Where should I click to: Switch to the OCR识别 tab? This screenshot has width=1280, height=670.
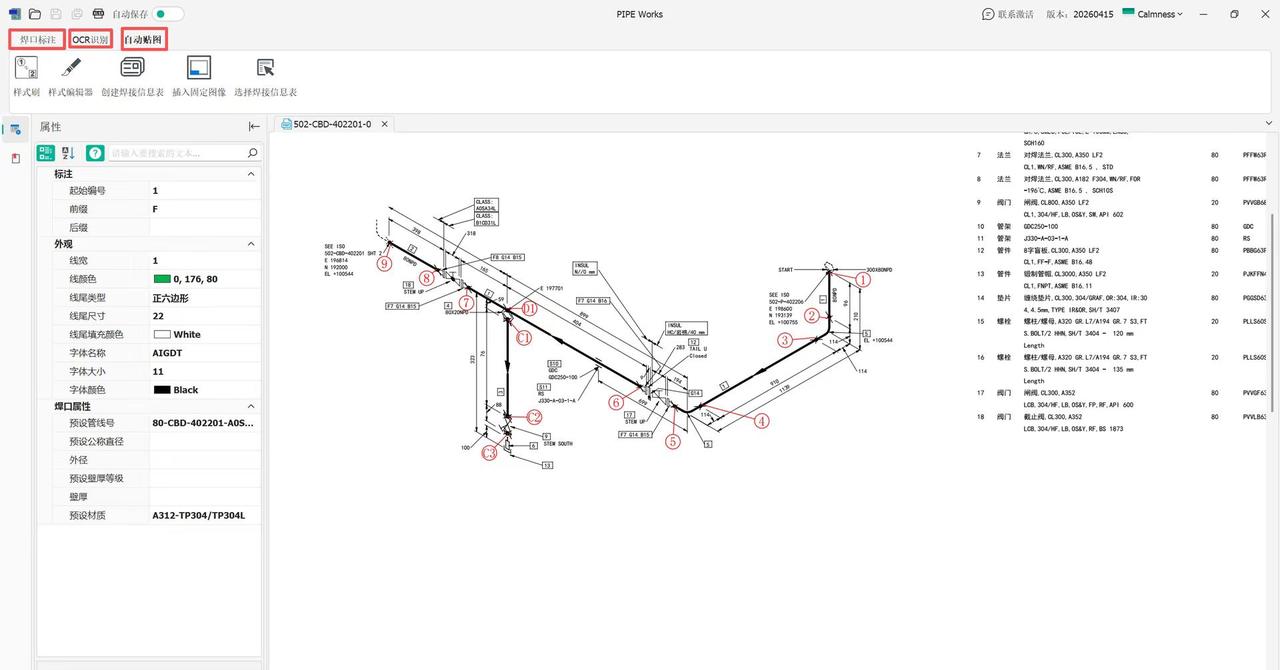(x=91, y=39)
